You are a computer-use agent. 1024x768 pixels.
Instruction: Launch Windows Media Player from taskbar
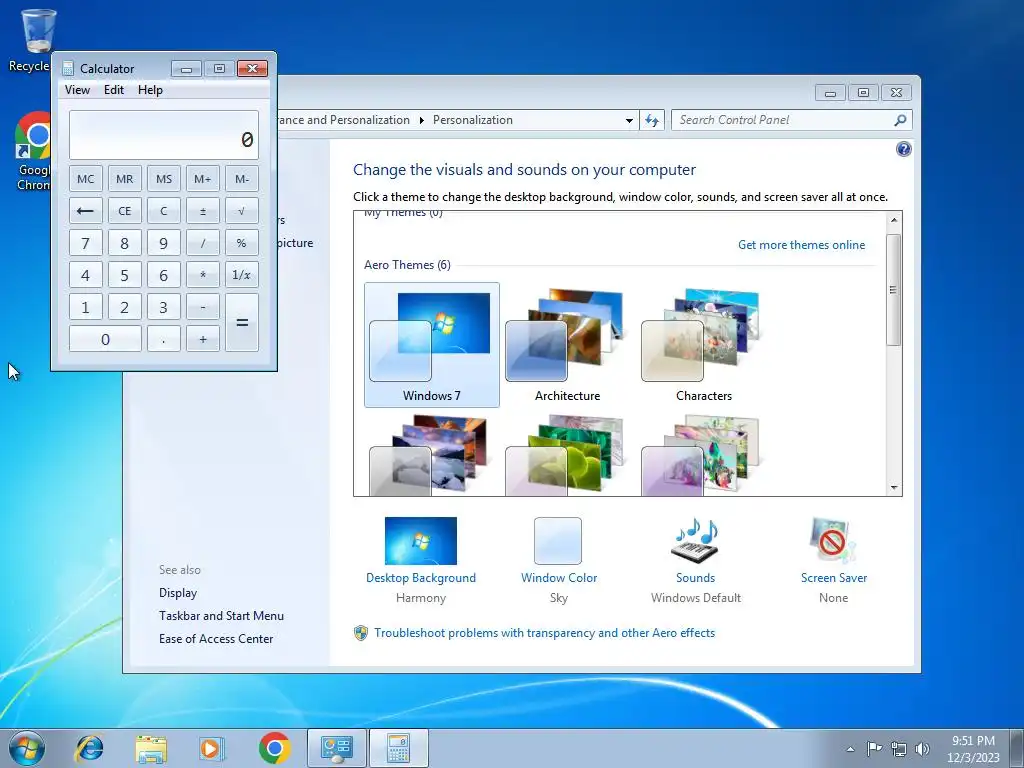212,748
